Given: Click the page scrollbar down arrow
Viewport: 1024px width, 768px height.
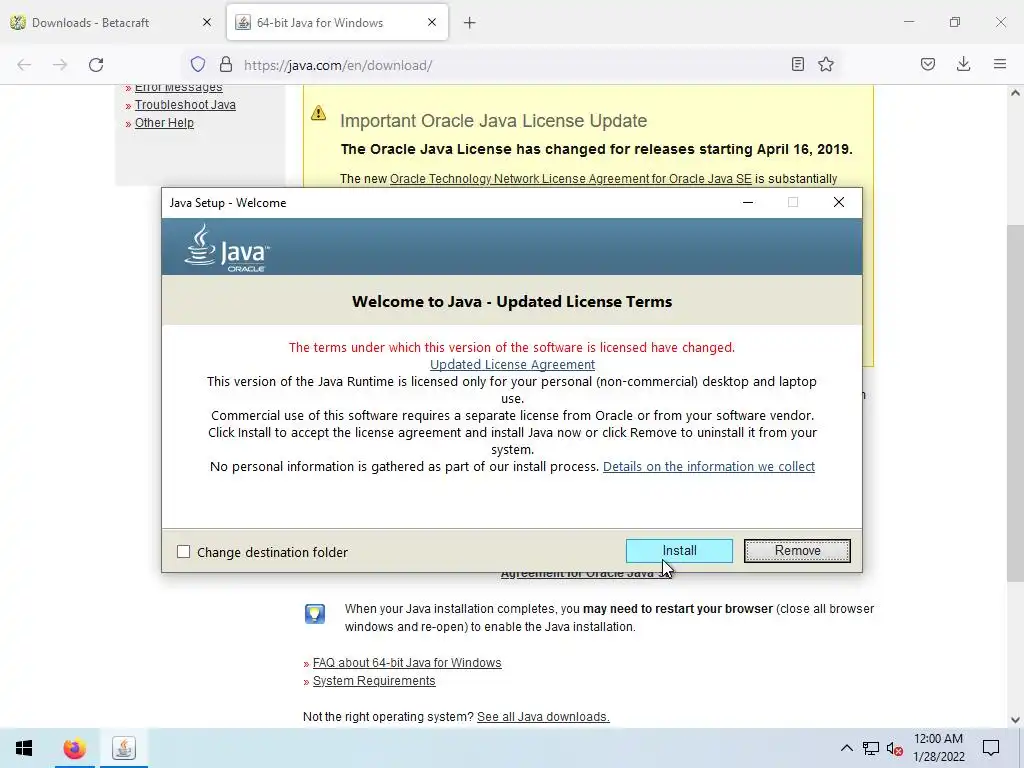Looking at the screenshot, I should 1015,720.
